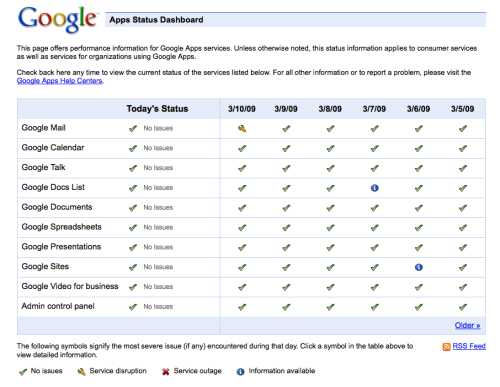Click the Google Mail service disruption wrench icon for 3/10/09
500x387 pixels.
242,128
